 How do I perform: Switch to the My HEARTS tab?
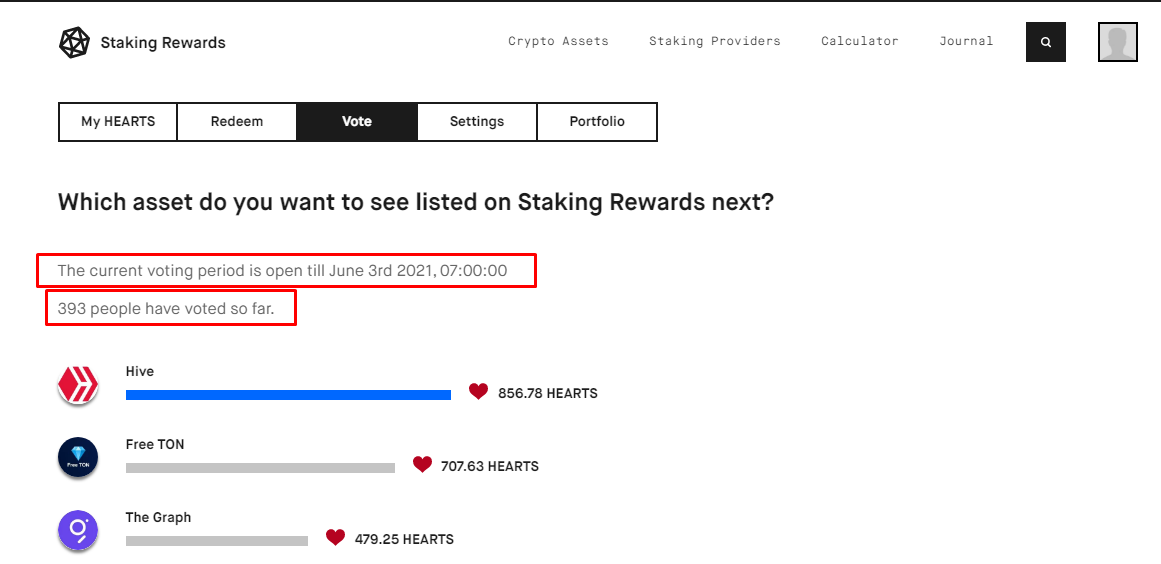118,121
